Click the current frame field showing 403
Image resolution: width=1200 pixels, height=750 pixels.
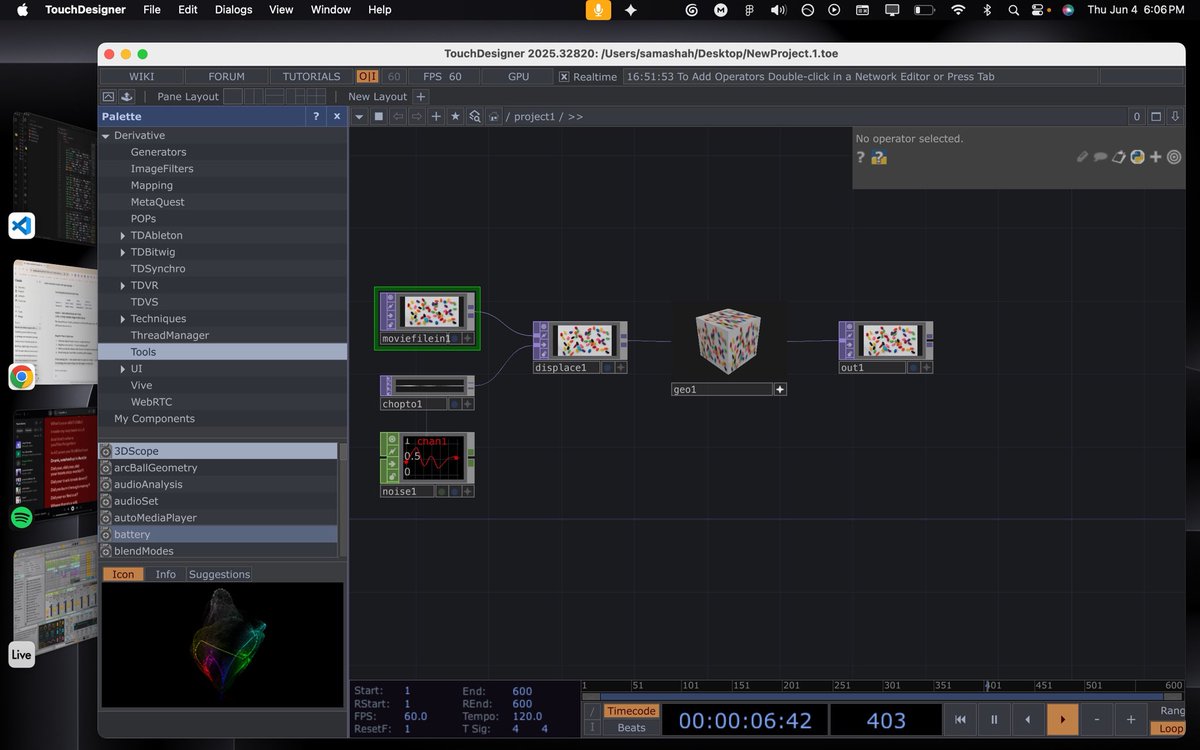click(886, 720)
